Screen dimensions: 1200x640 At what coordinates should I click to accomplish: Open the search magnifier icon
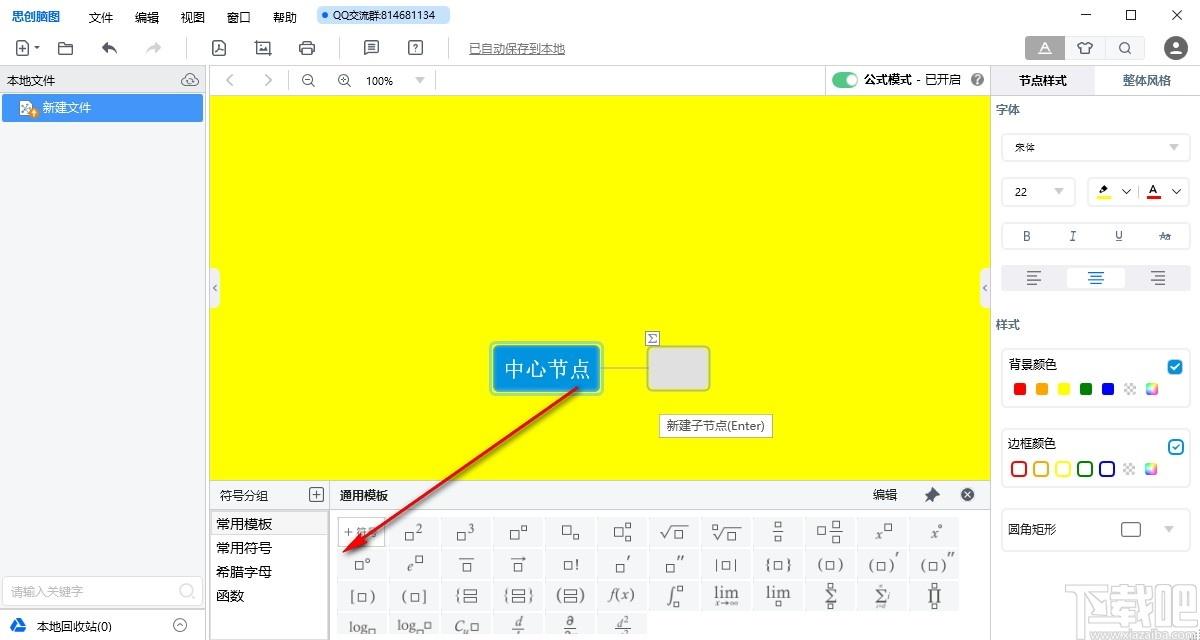[x=1125, y=48]
